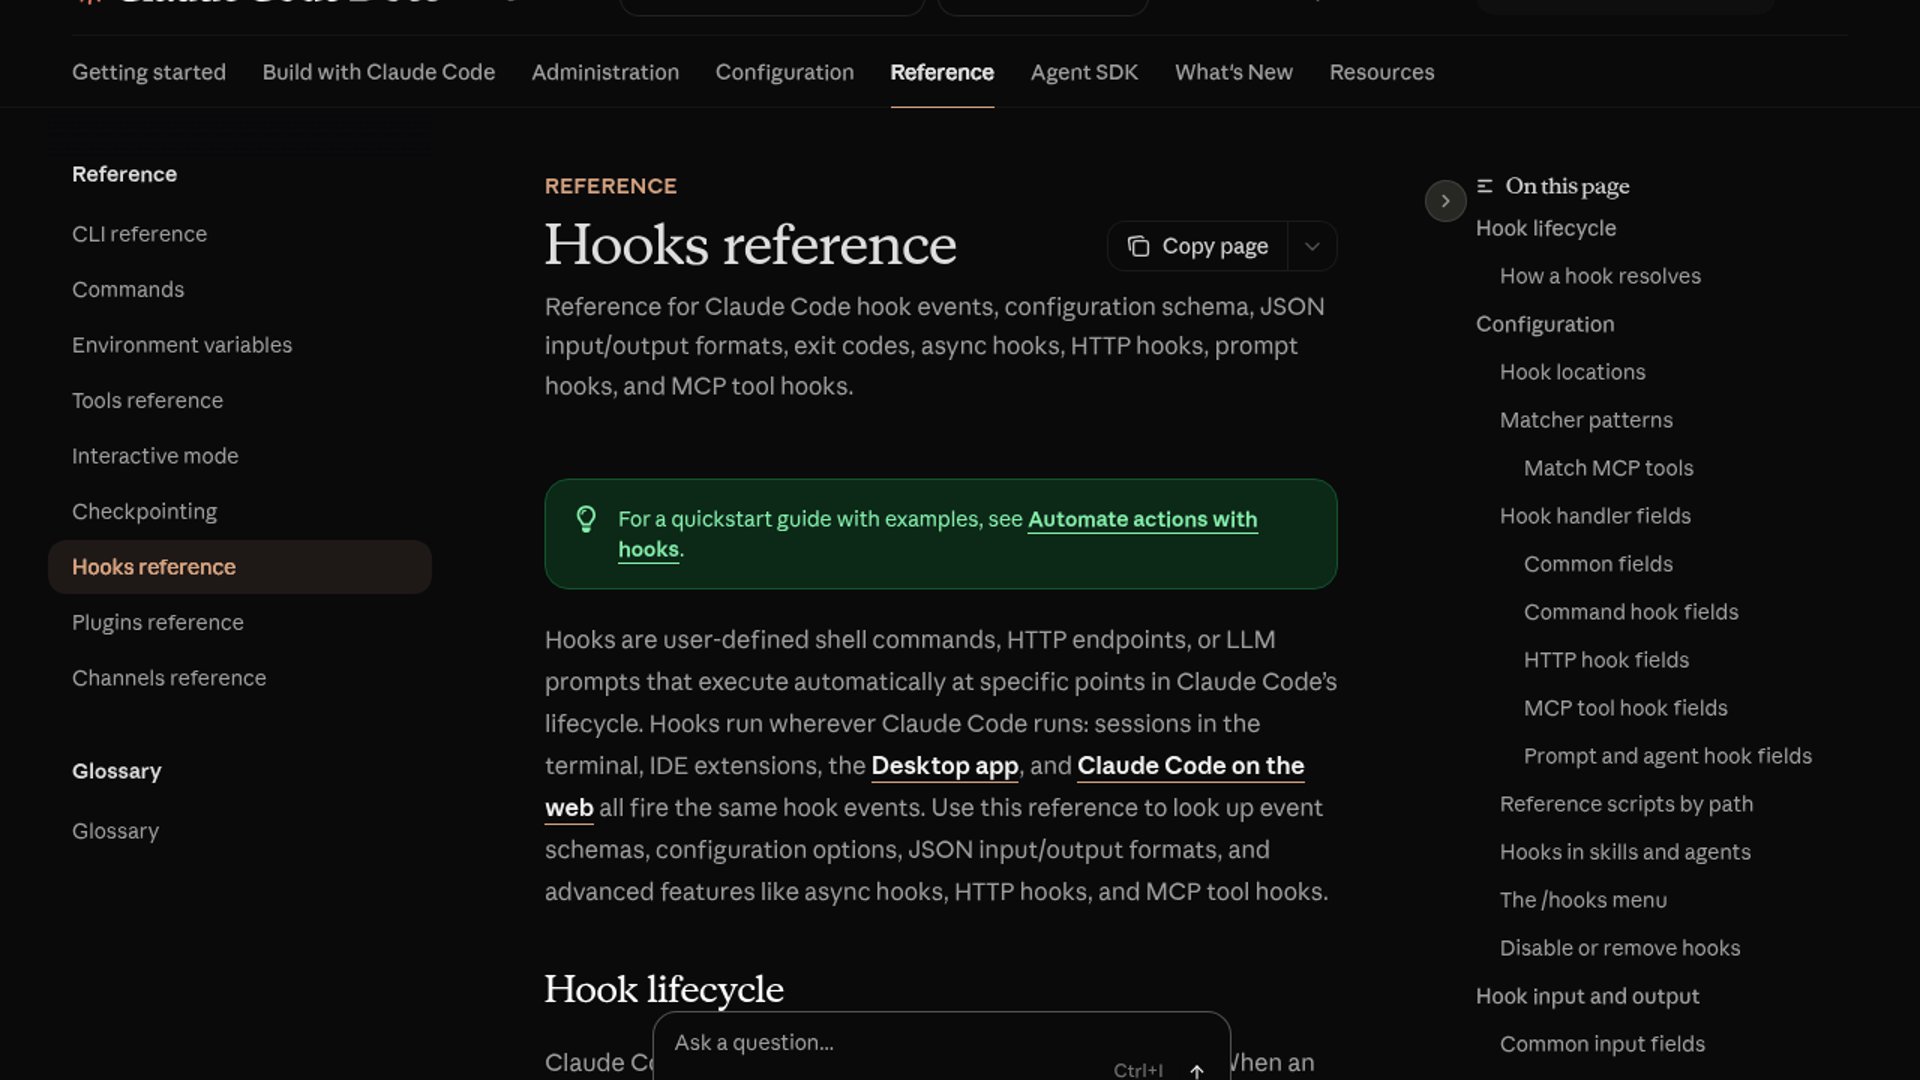Open the Getting started tab
The height and width of the screenshot is (1080, 1920).
149,72
